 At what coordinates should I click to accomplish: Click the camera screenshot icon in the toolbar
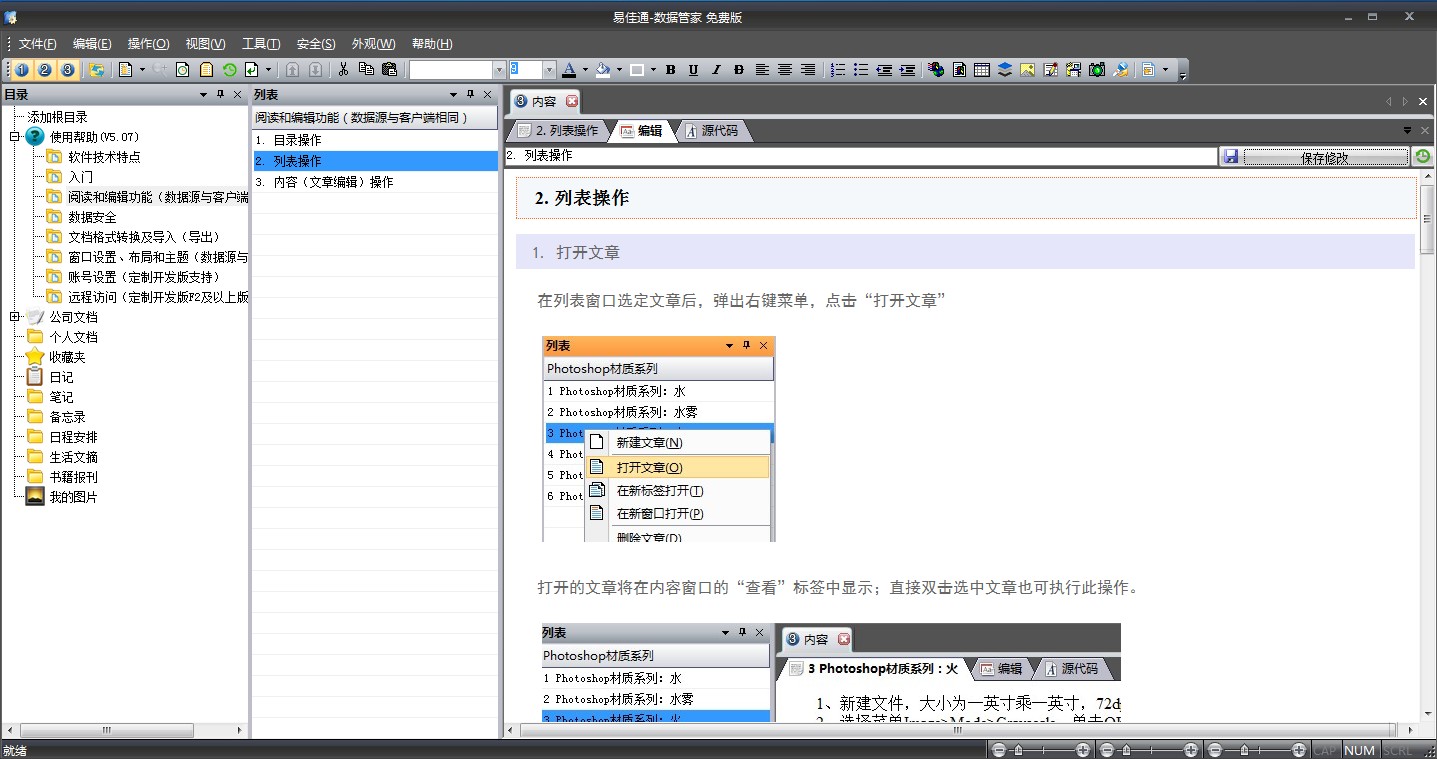(1097, 70)
